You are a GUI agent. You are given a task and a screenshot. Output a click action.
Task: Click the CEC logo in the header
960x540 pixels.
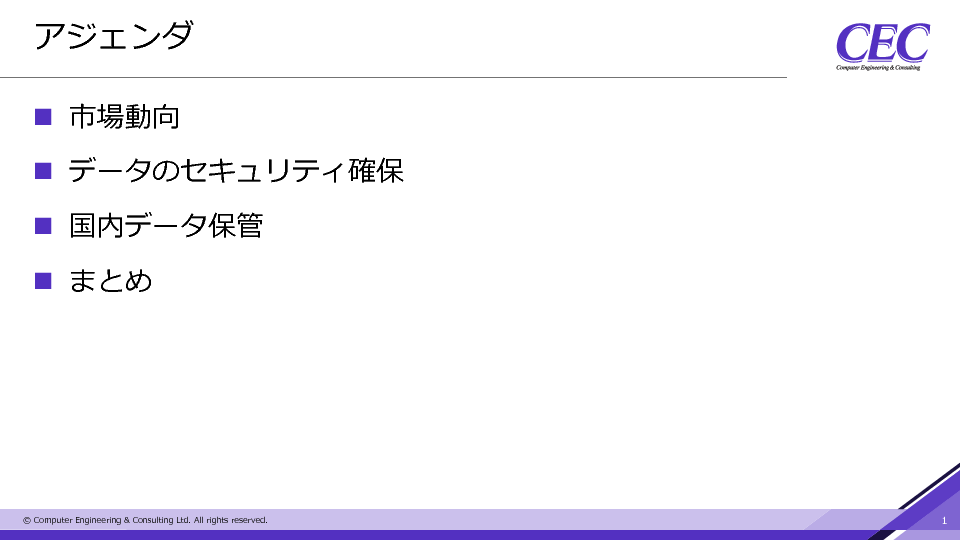(882, 45)
